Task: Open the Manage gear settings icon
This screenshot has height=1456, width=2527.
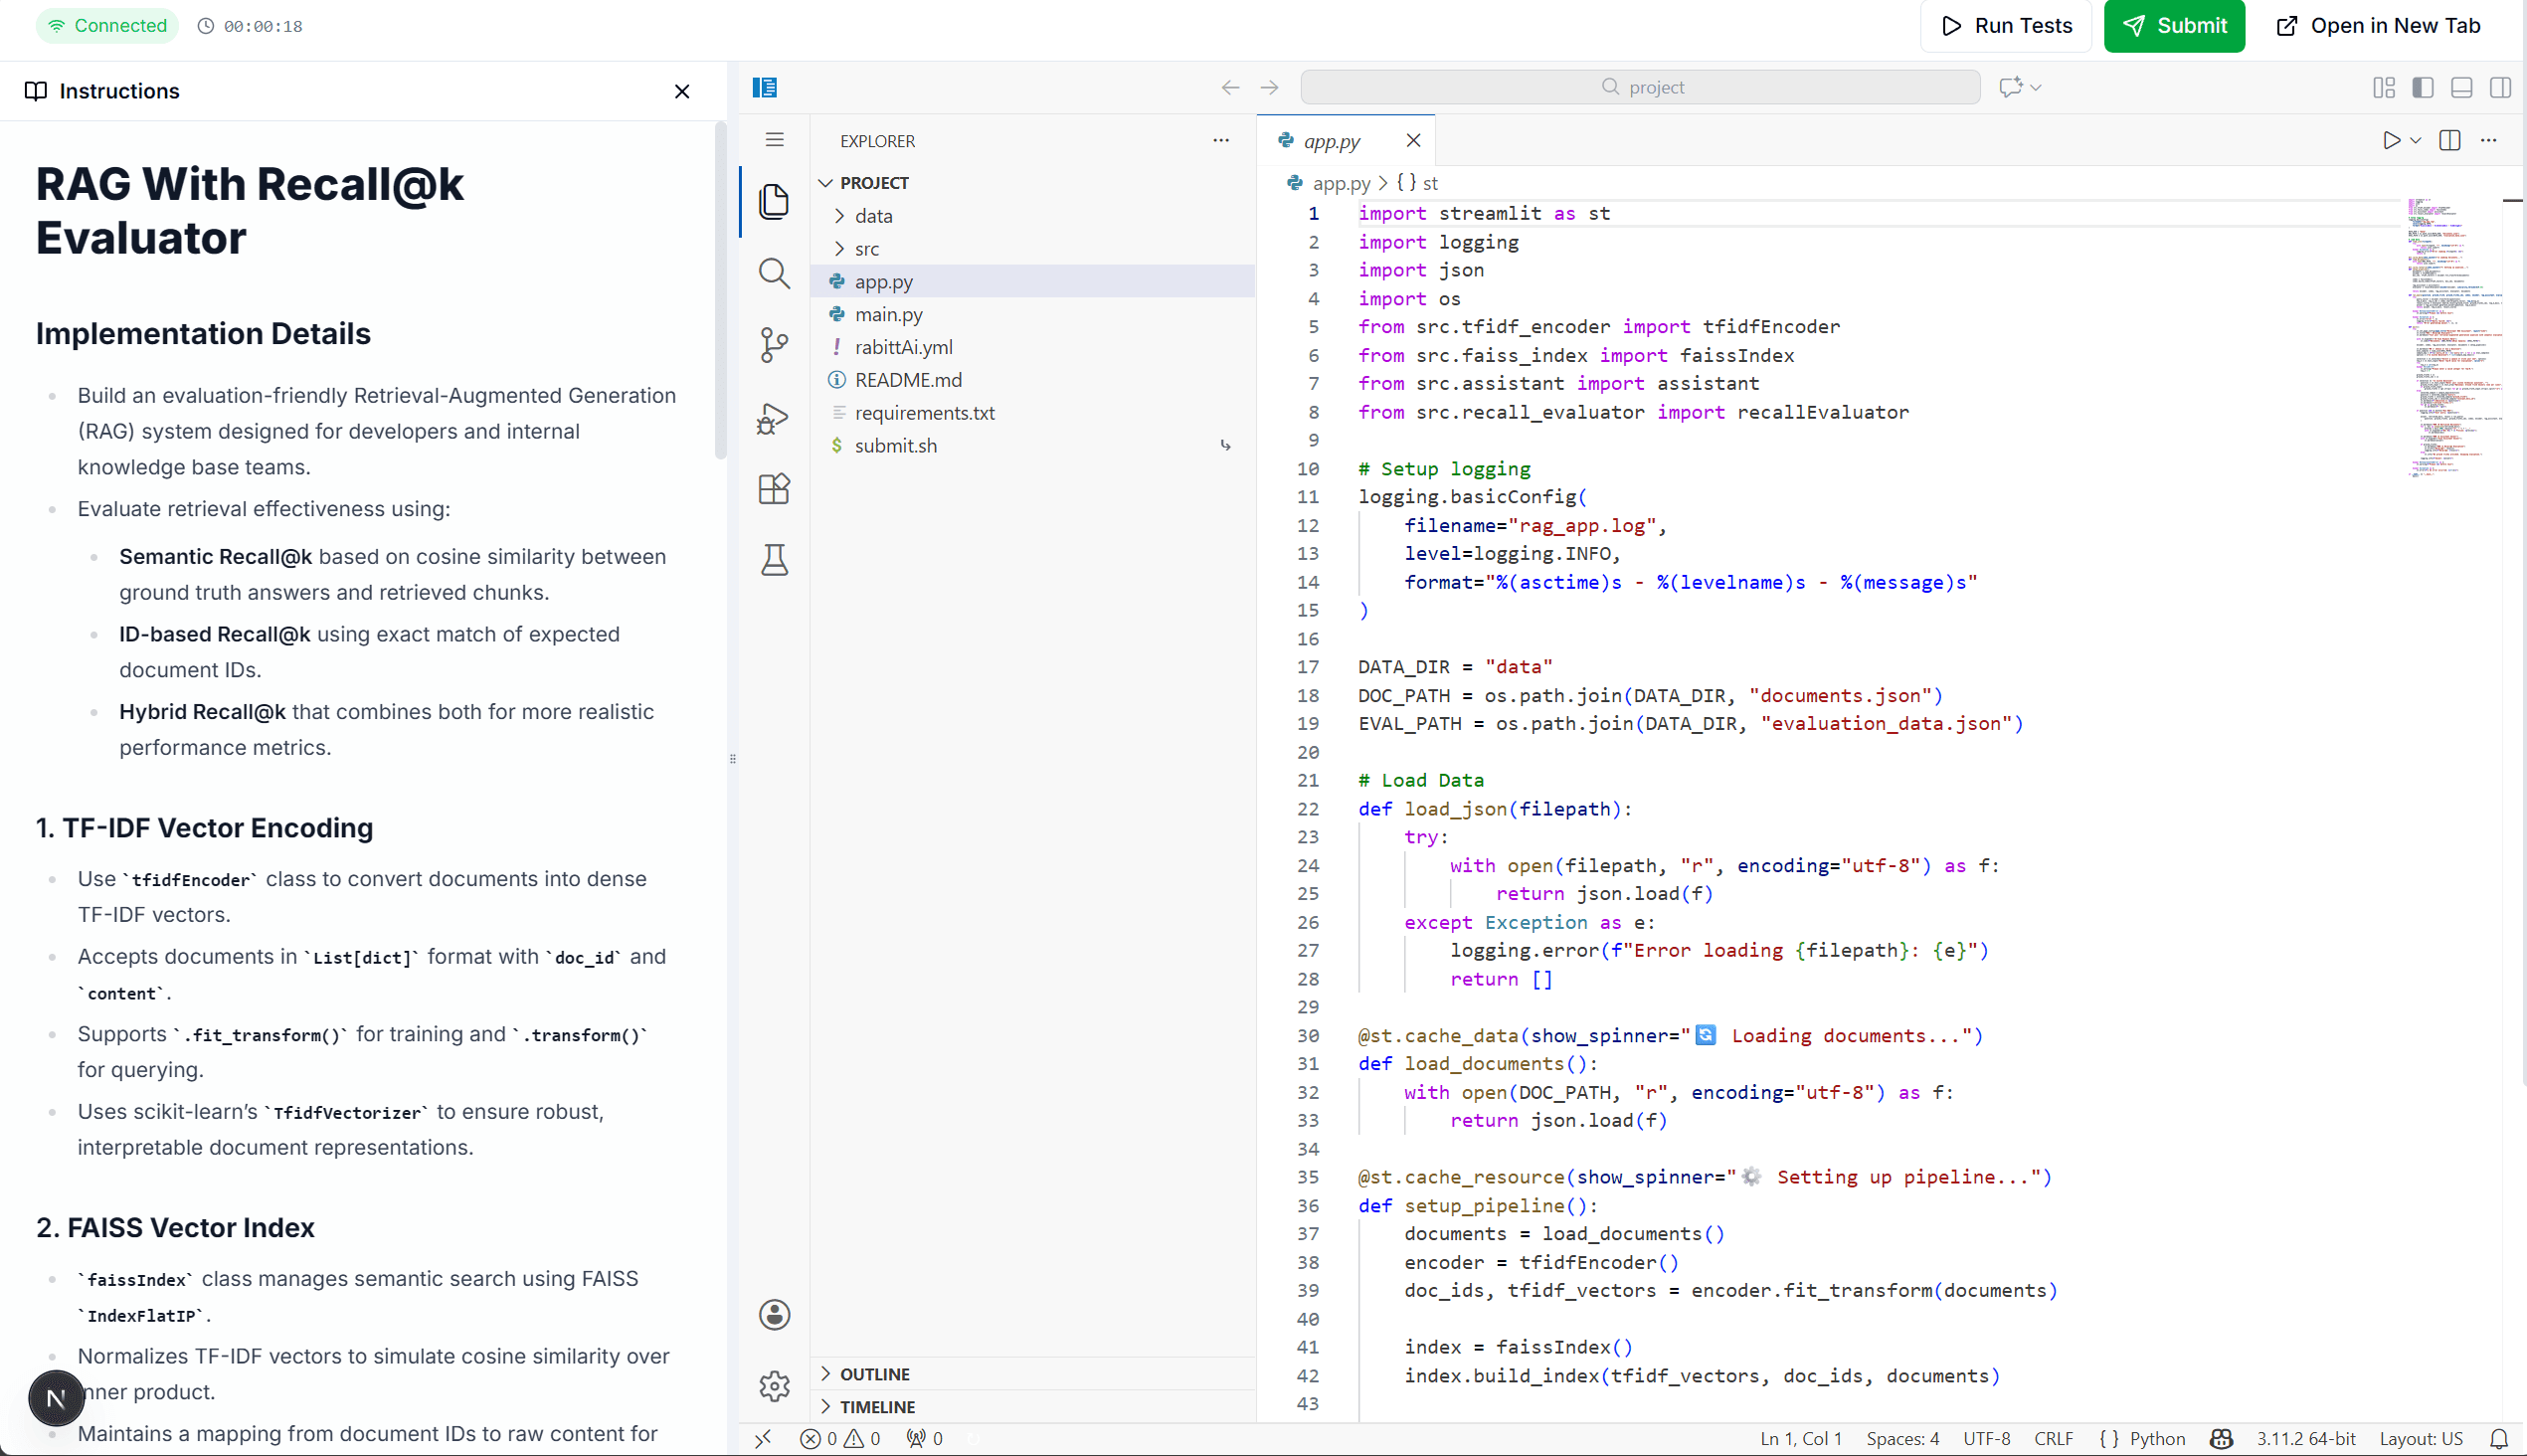Action: [x=774, y=1386]
